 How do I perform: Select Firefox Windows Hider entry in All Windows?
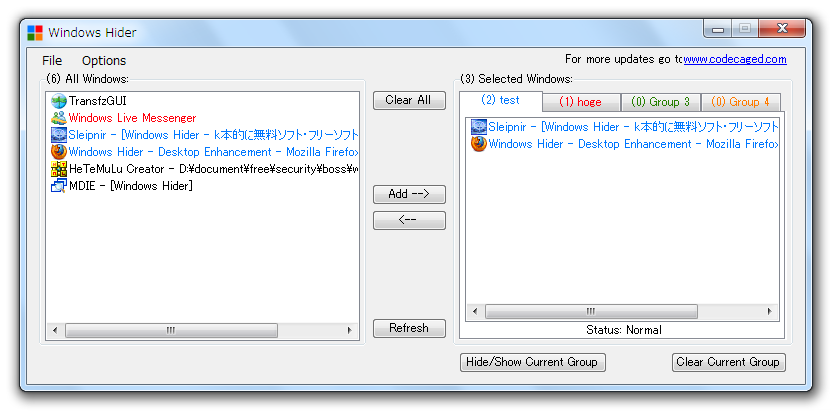click(214, 152)
